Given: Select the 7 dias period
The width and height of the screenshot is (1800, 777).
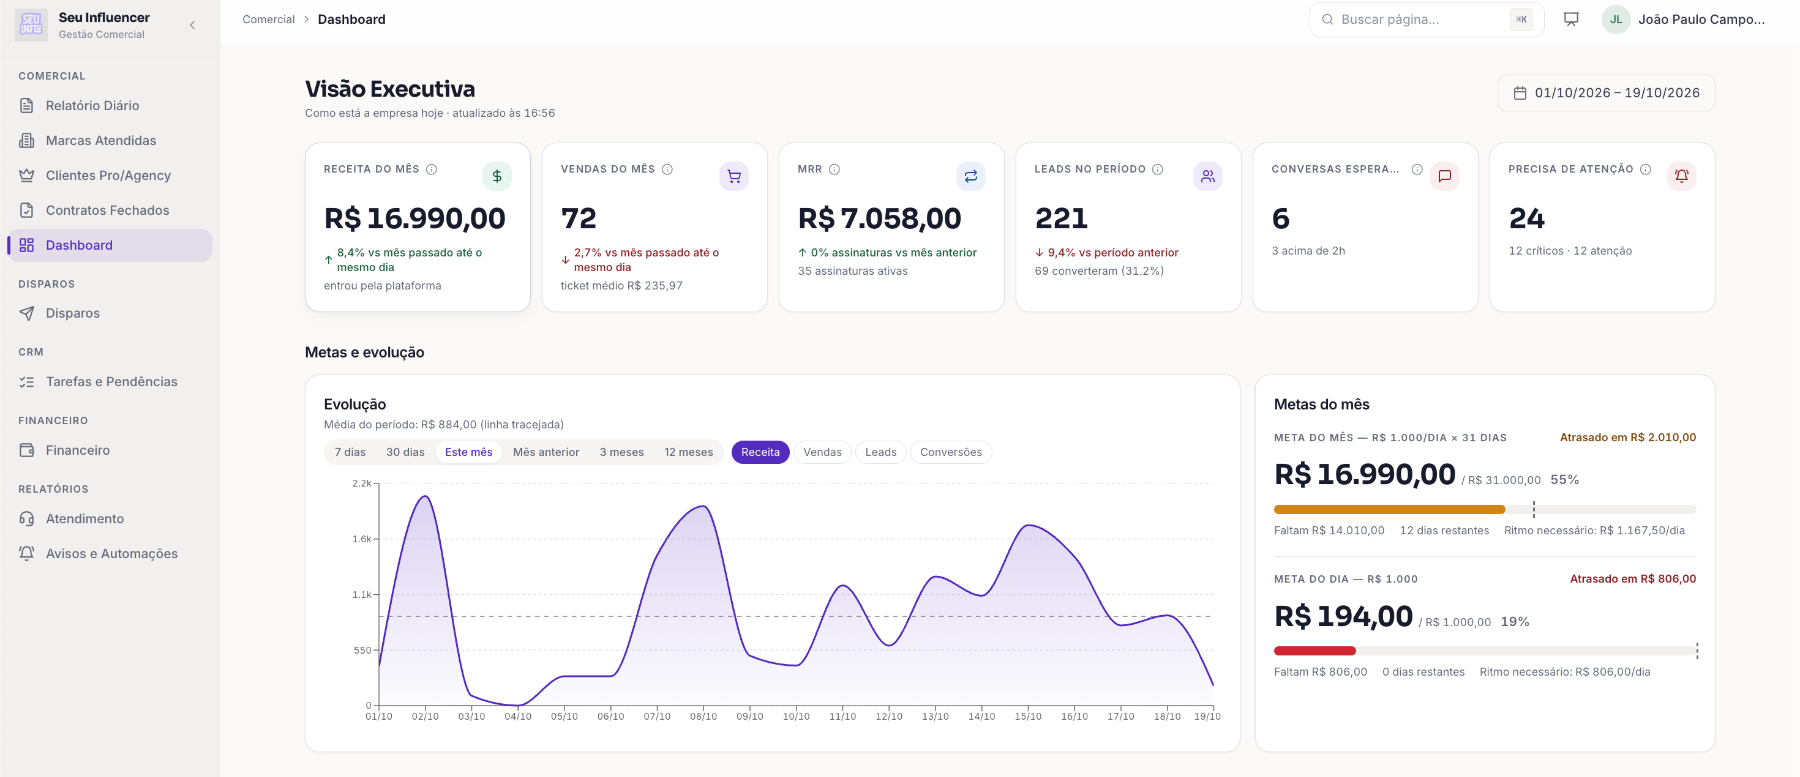Looking at the screenshot, I should [350, 452].
